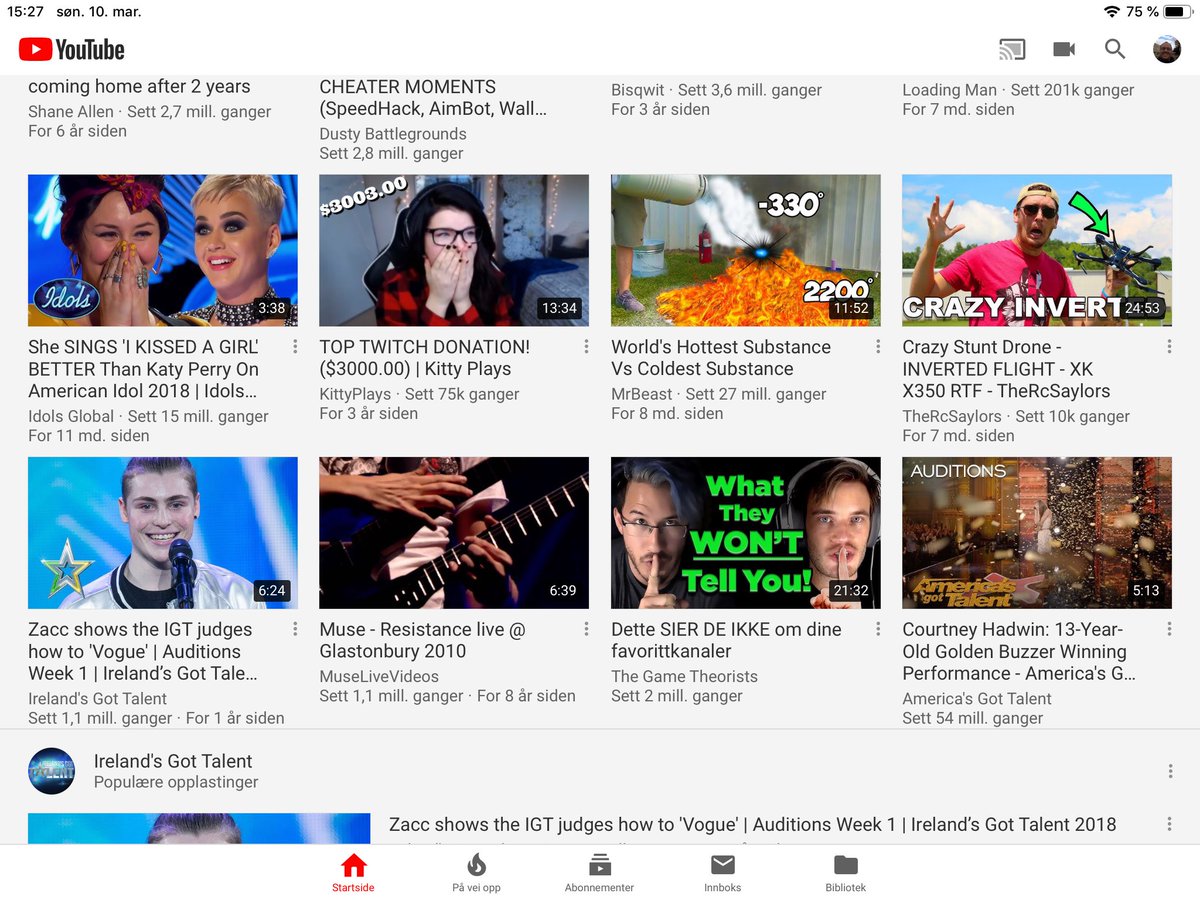This screenshot has height=900, width=1200.
Task: Open the Ireland's Got Talent section menu
Action: [x=1169, y=771]
